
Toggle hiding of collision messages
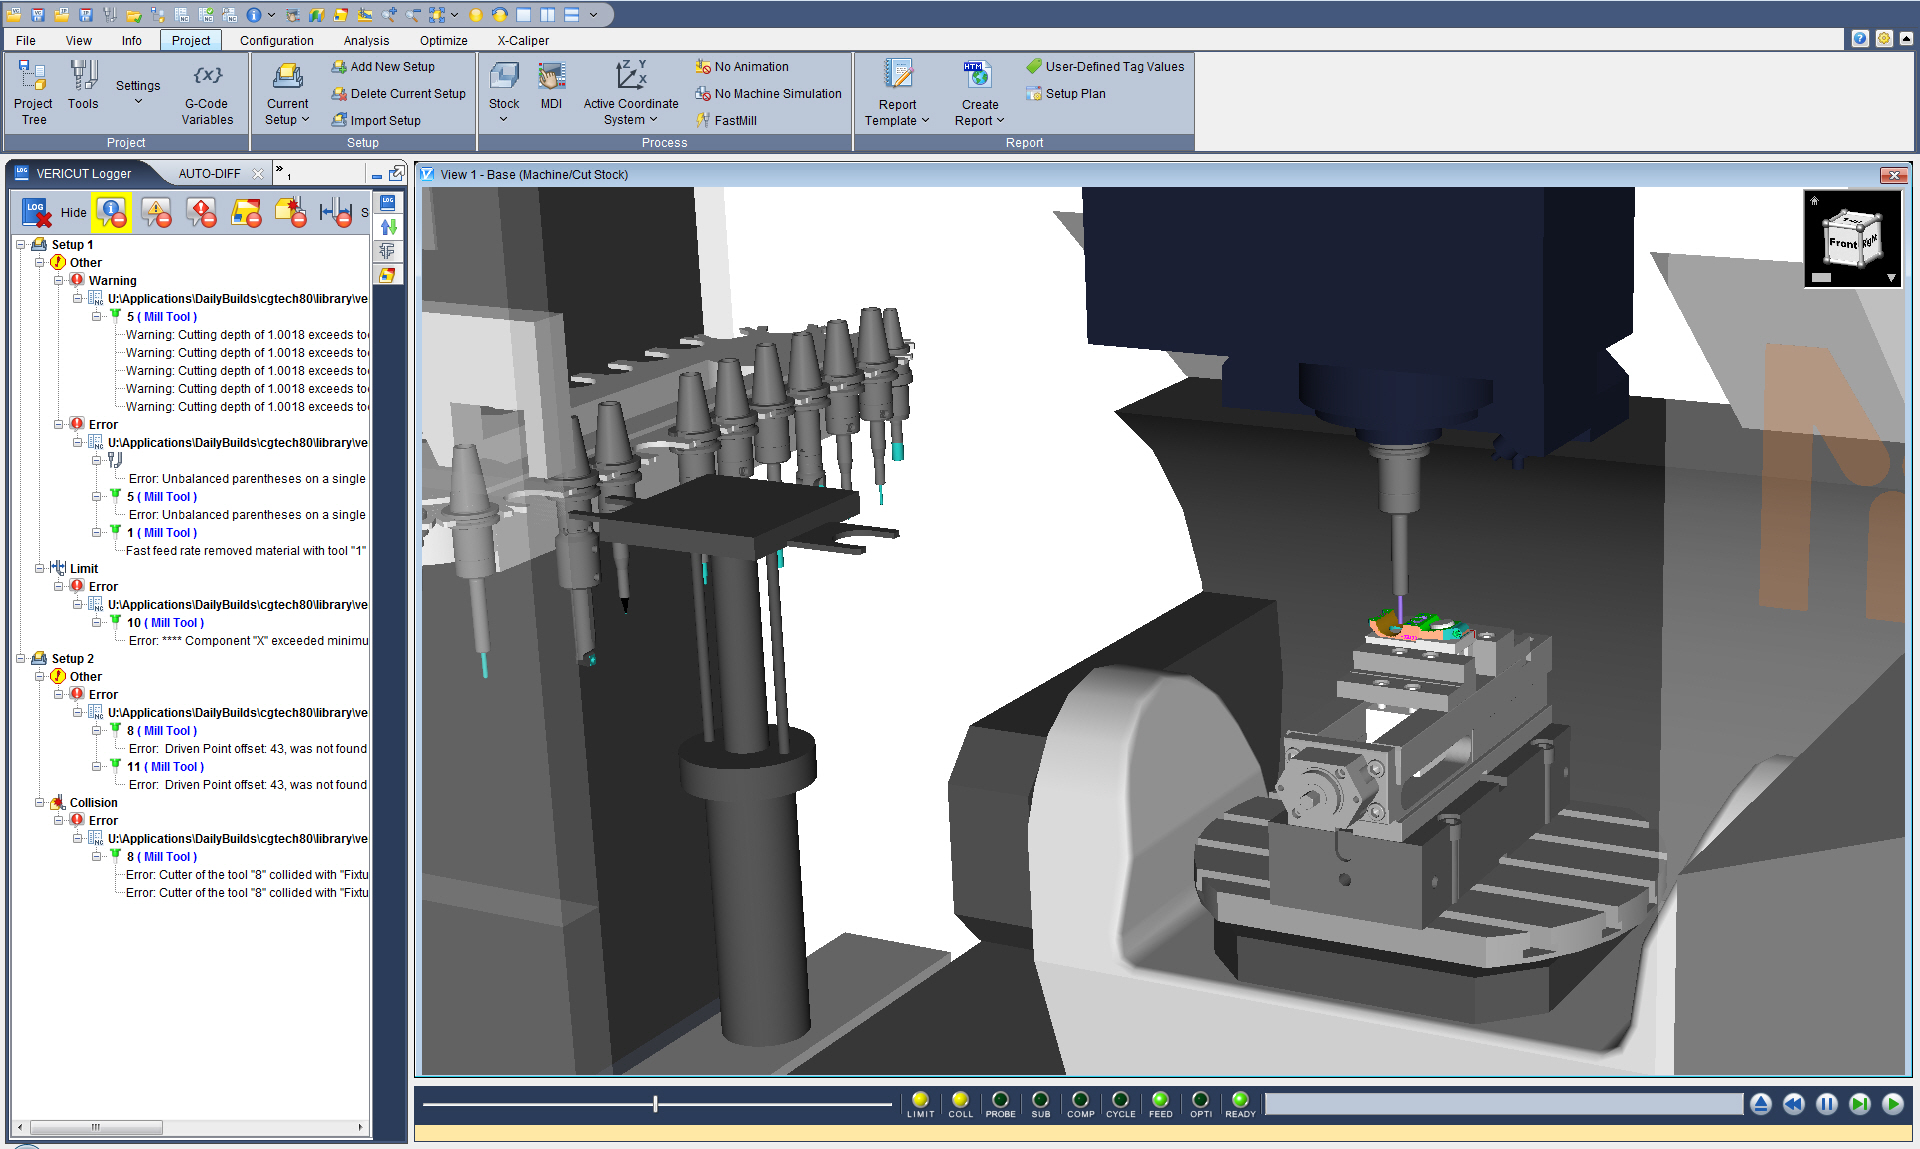291,212
